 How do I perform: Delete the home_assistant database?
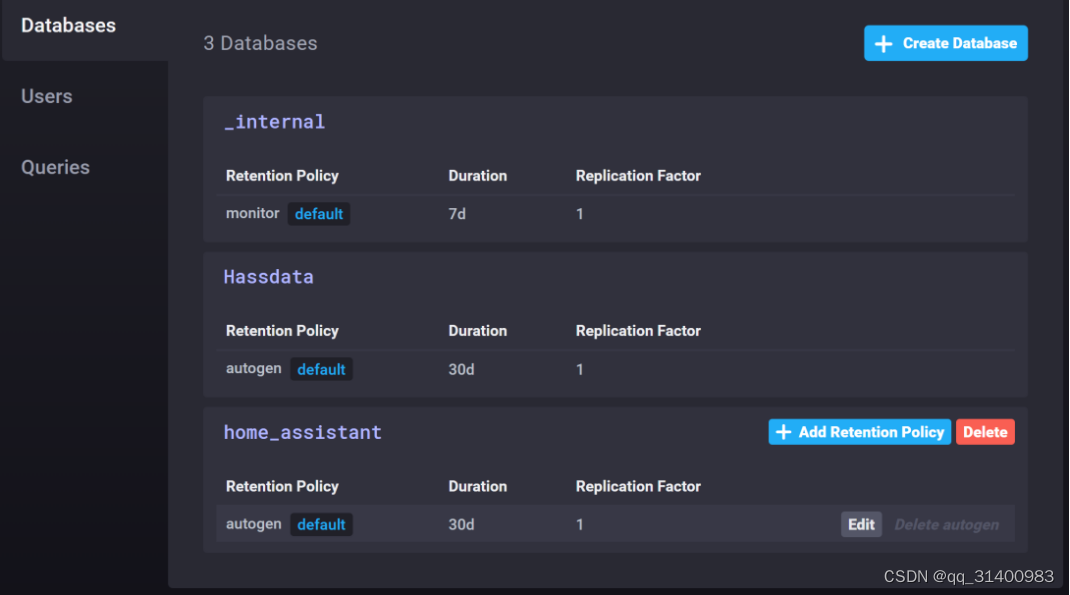(985, 432)
